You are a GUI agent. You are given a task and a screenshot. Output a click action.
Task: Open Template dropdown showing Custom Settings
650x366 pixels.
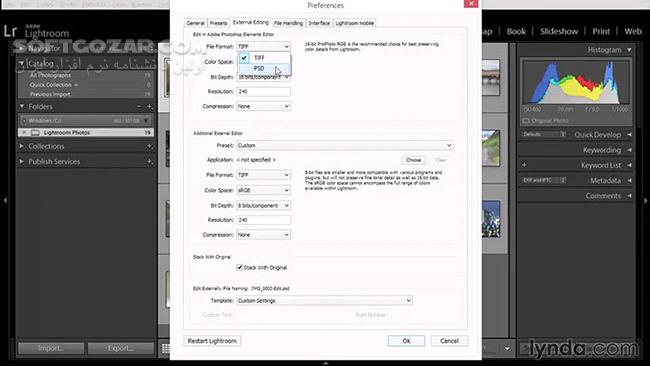pos(324,301)
